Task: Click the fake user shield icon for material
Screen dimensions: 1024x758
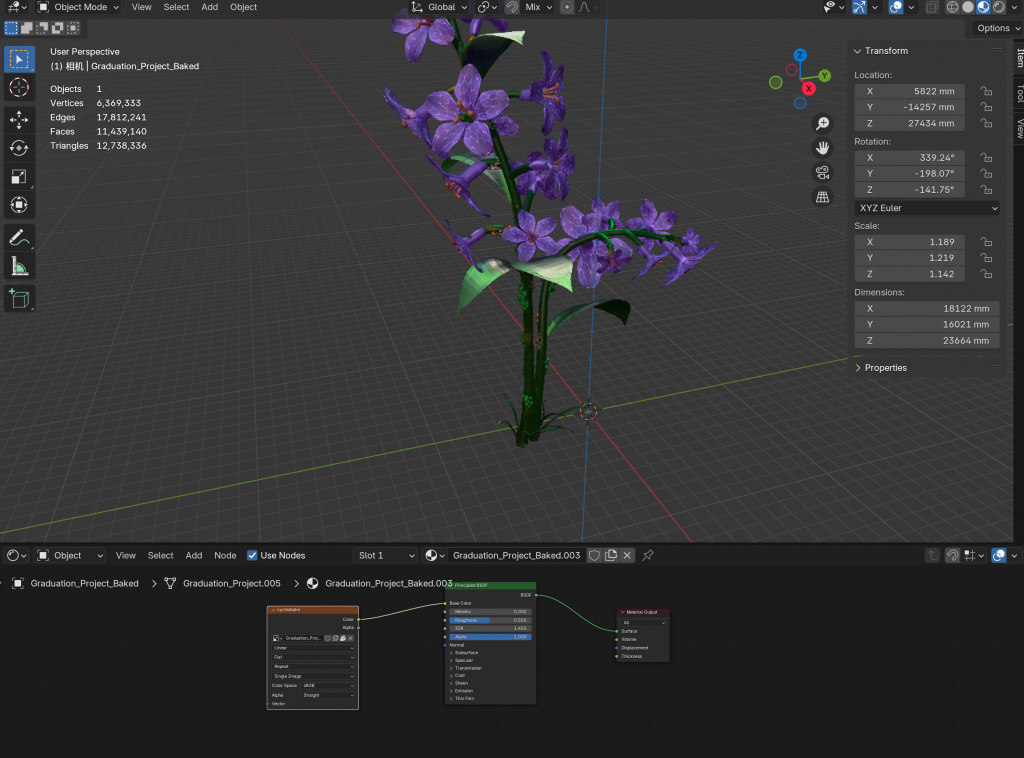Action: [594, 556]
